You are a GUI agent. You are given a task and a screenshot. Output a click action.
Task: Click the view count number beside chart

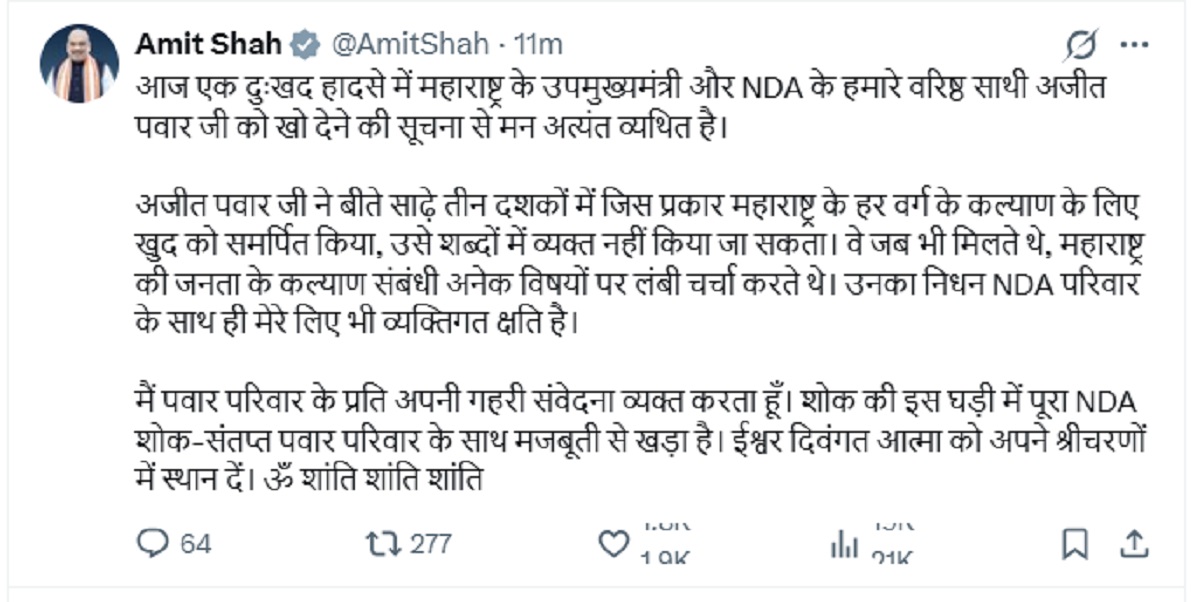tap(893, 544)
